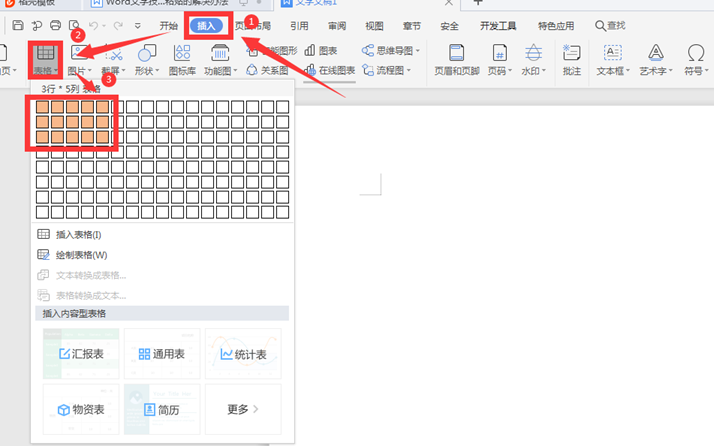
Task: Click the Save icon in quick access toolbar
Action: pos(18,25)
